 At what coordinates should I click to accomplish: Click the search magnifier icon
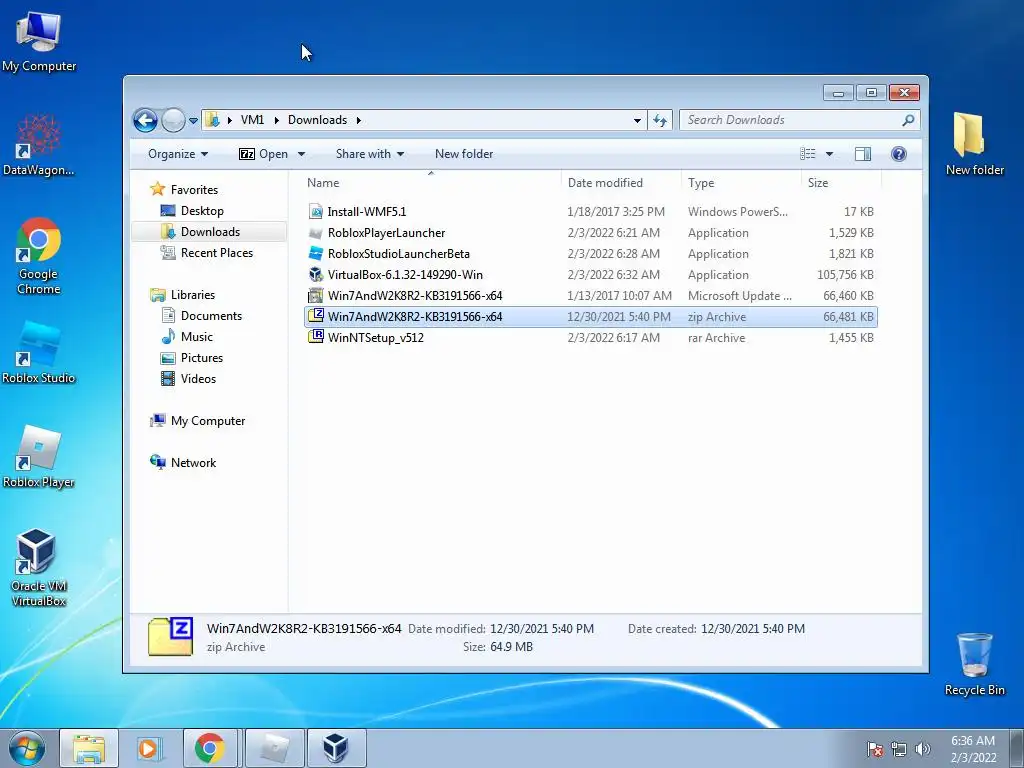click(908, 120)
